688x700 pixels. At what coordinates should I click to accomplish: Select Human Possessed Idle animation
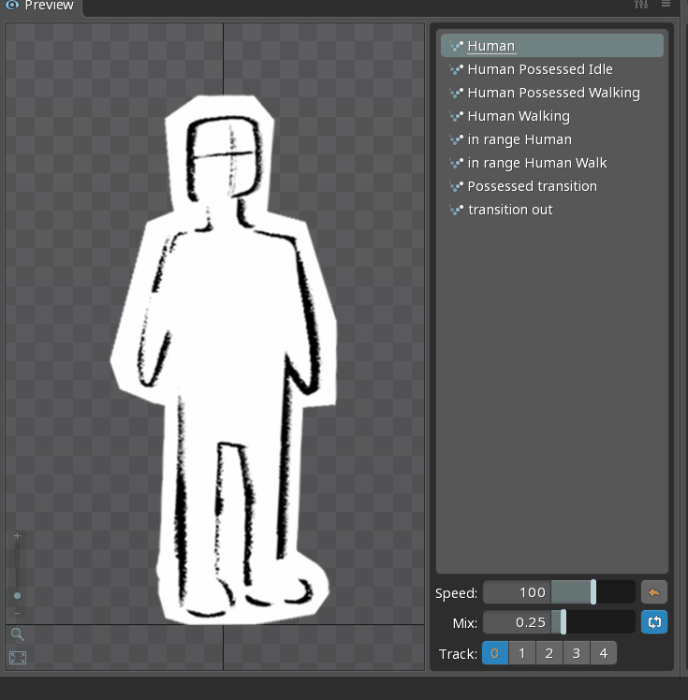pos(552,69)
